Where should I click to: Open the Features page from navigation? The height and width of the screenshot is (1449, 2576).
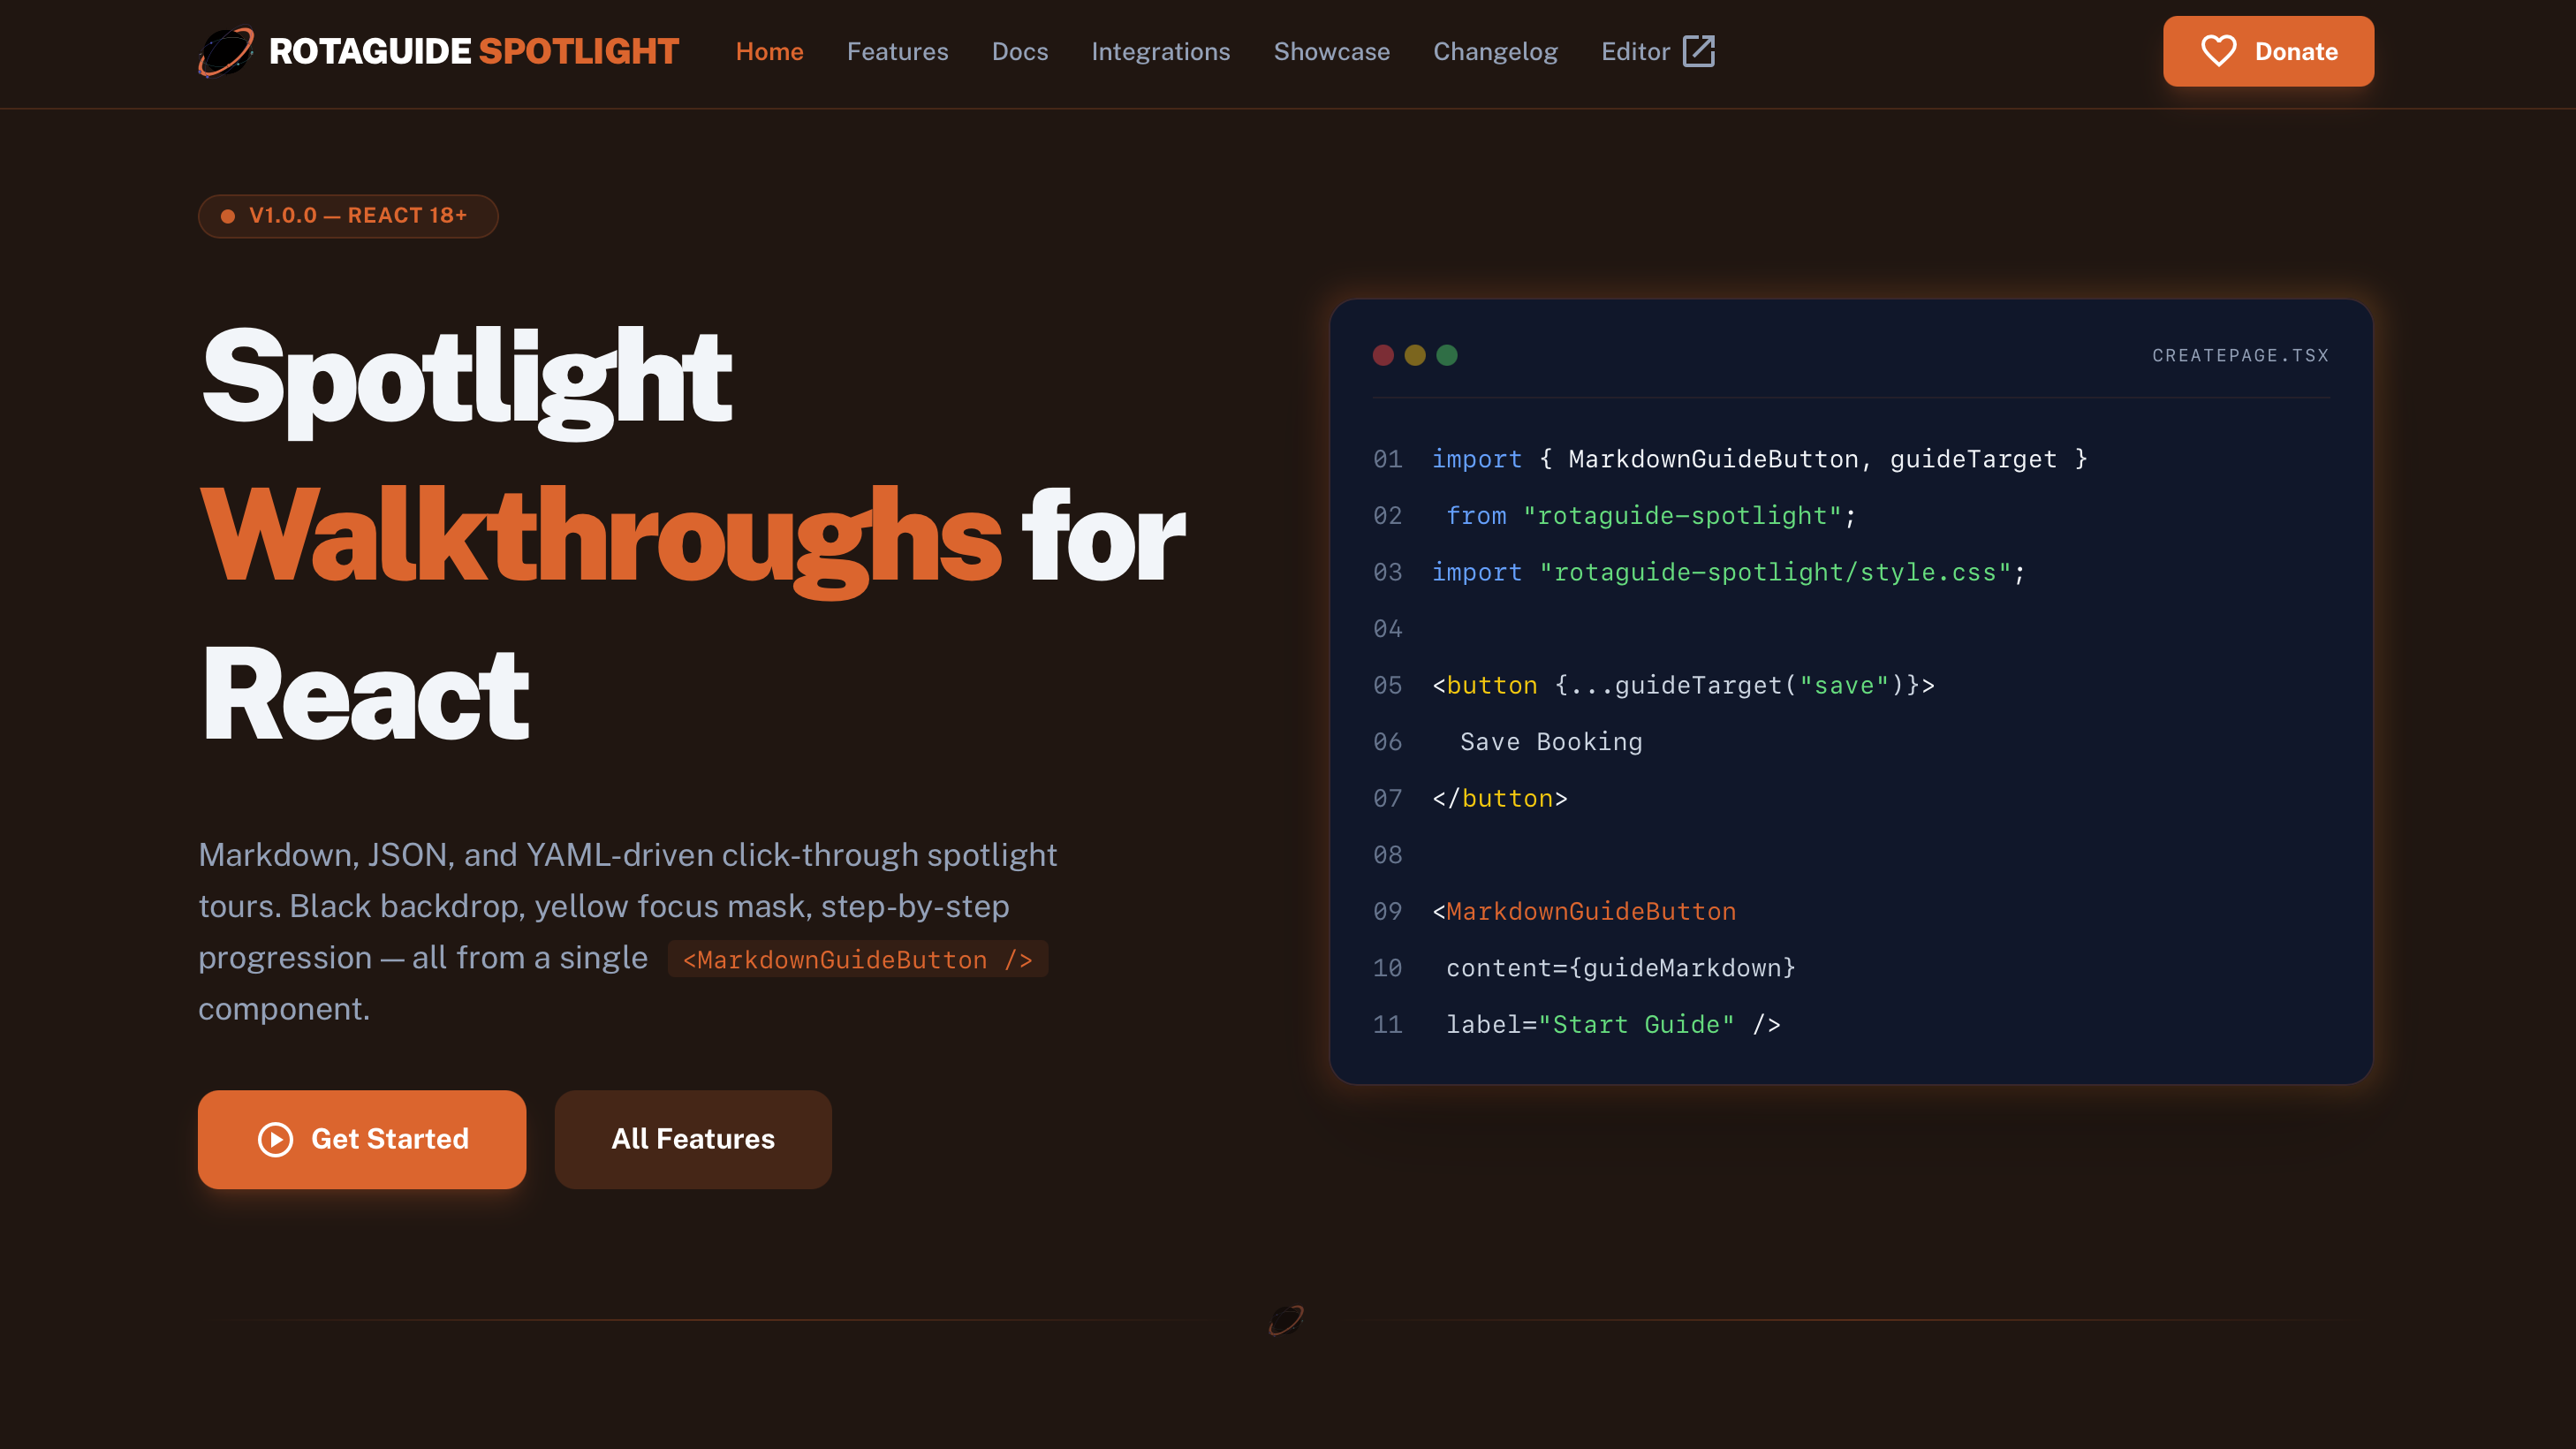[x=897, y=51]
